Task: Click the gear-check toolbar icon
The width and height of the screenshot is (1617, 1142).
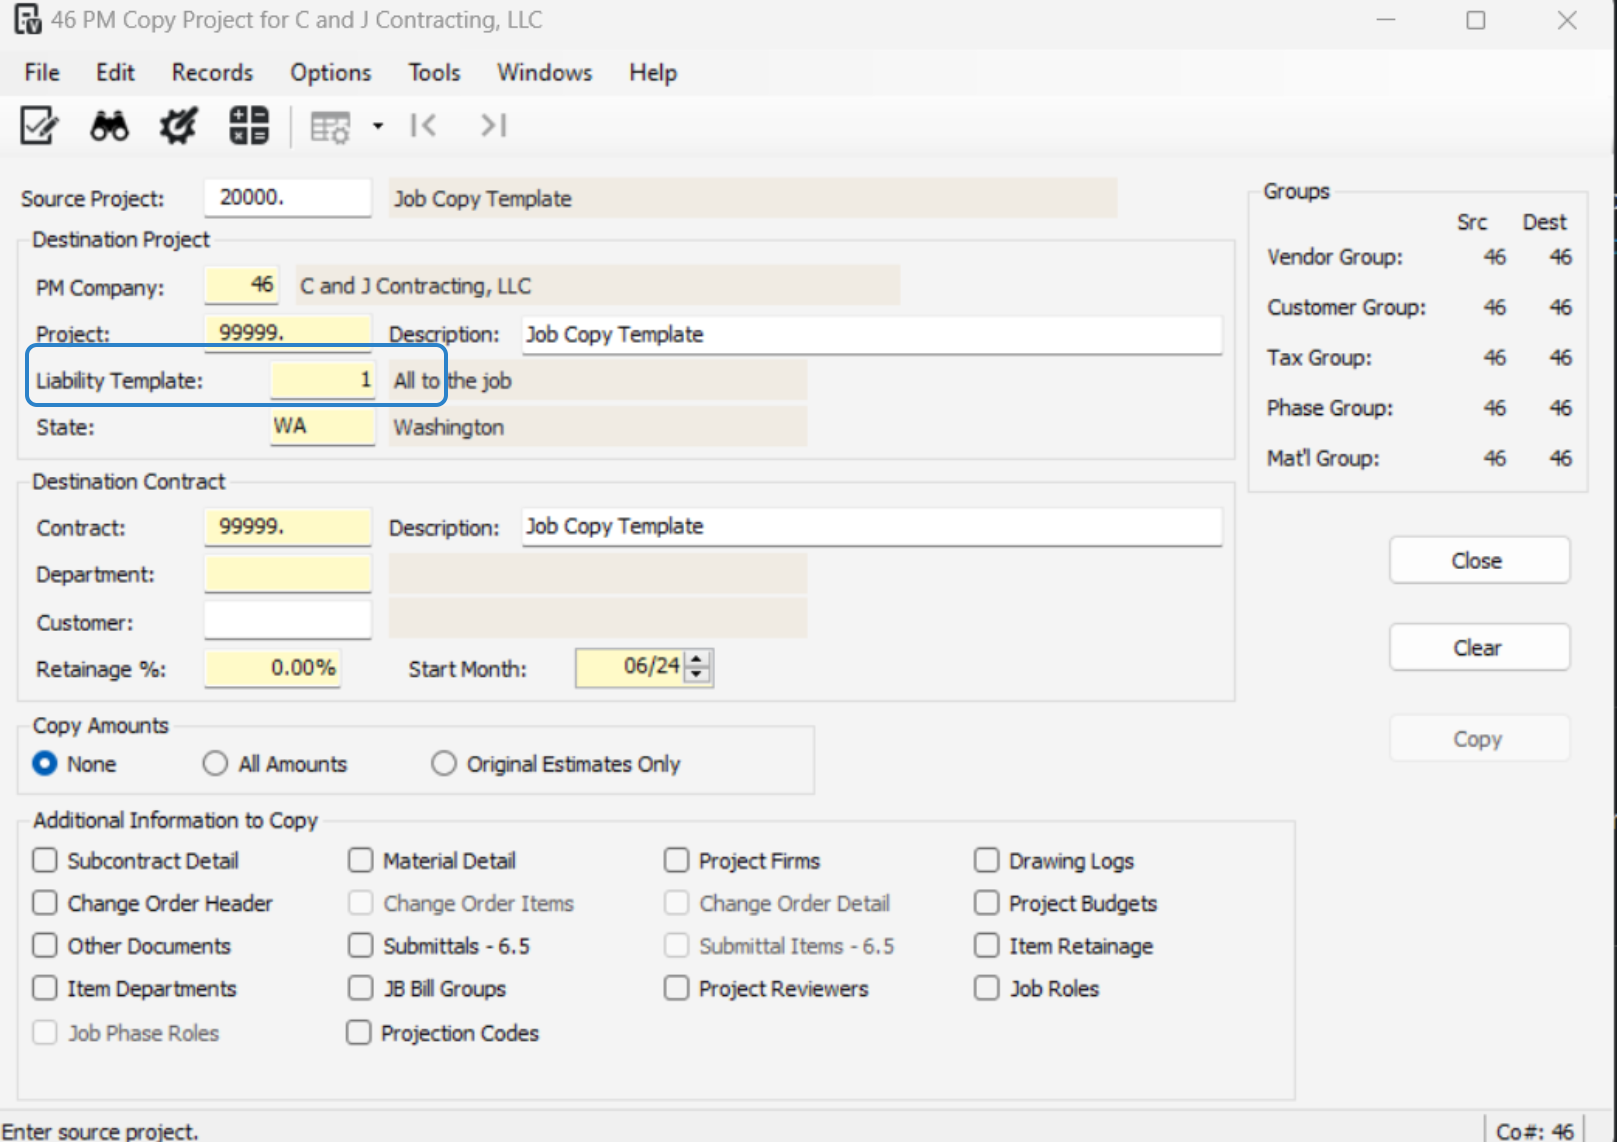Action: [x=179, y=126]
